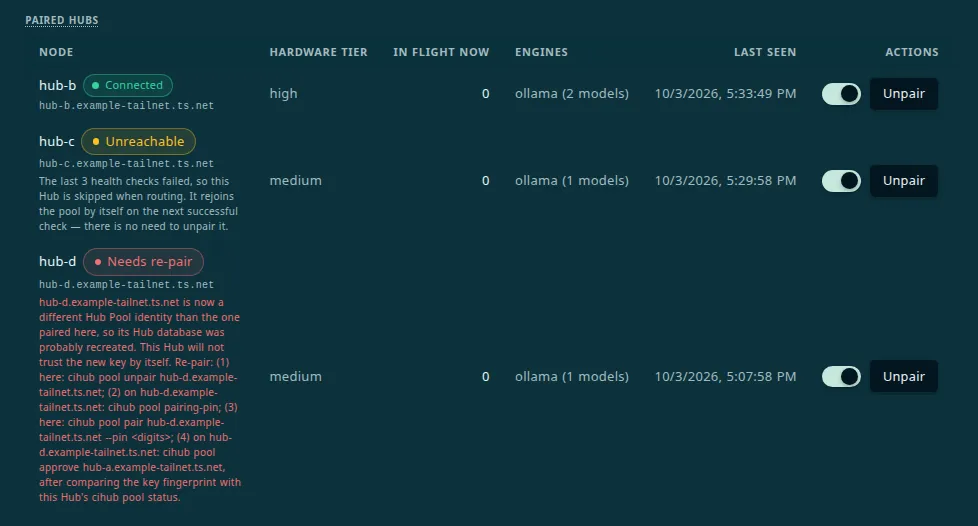Click hub-d's 'ollama (1 models)' entry

[x=572, y=376]
